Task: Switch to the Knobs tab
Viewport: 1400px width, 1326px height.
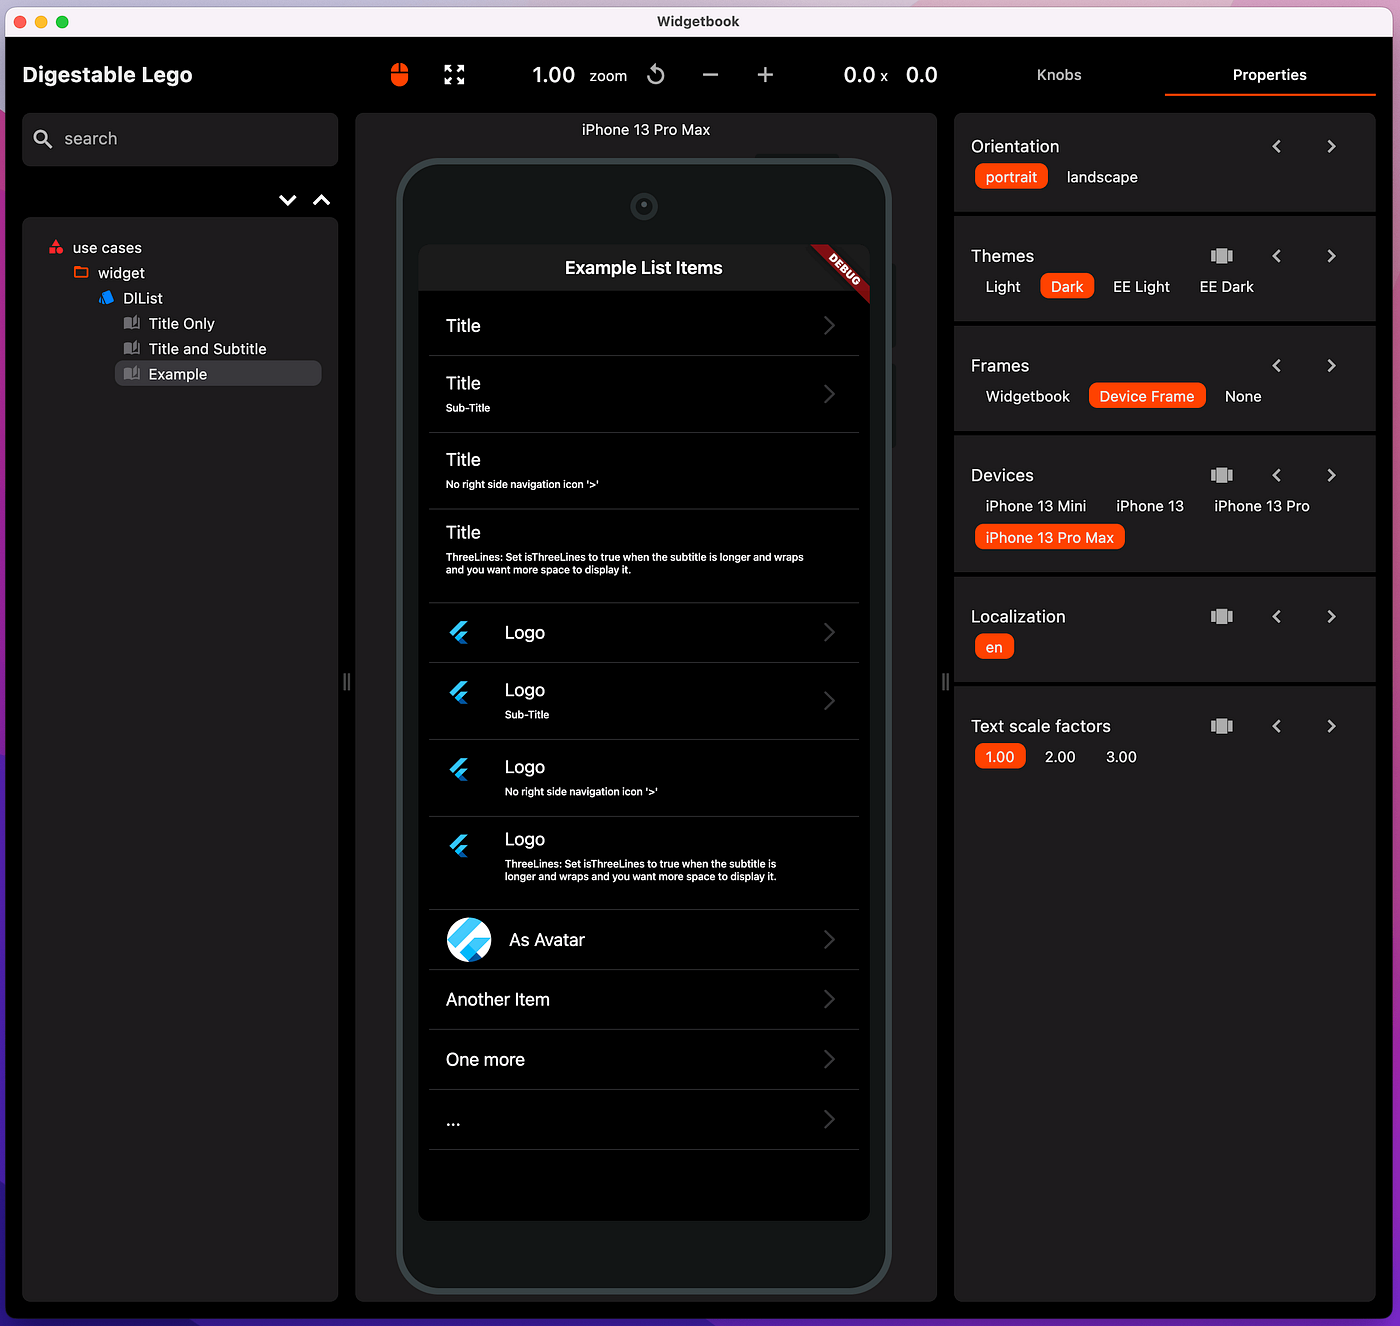Action: 1059,74
